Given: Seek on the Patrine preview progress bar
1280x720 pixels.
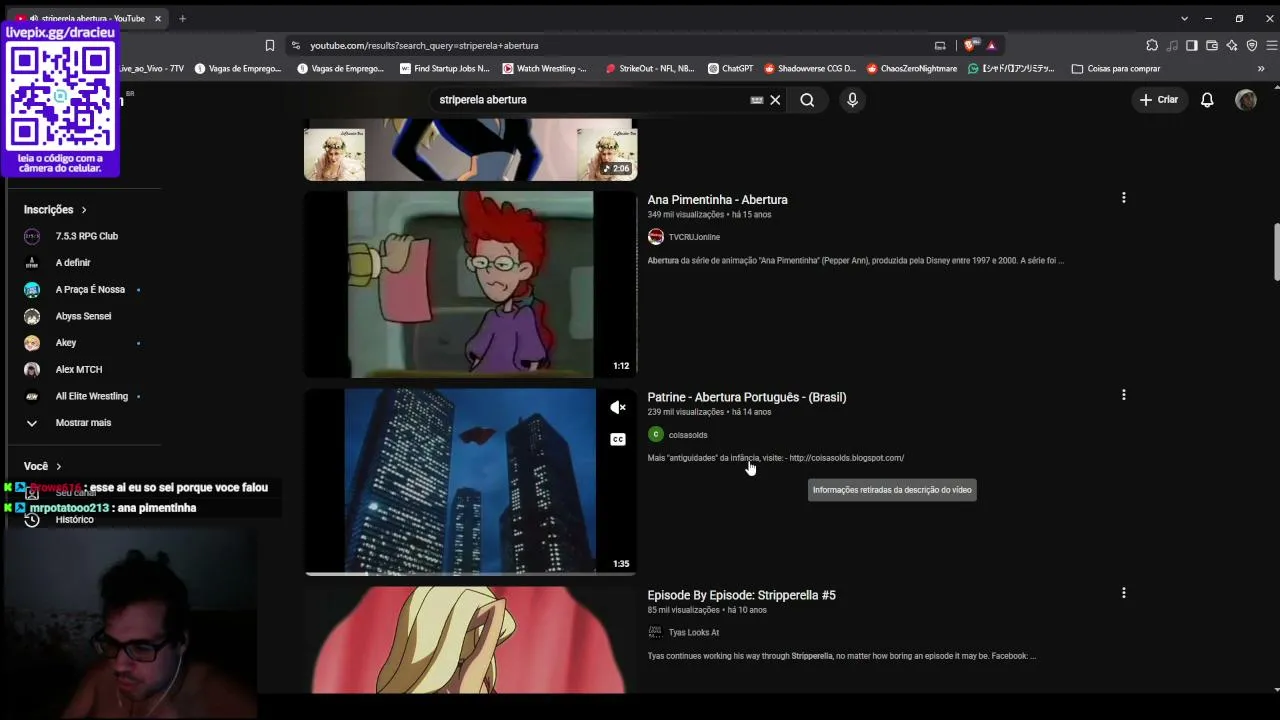Looking at the screenshot, I should point(470,573).
